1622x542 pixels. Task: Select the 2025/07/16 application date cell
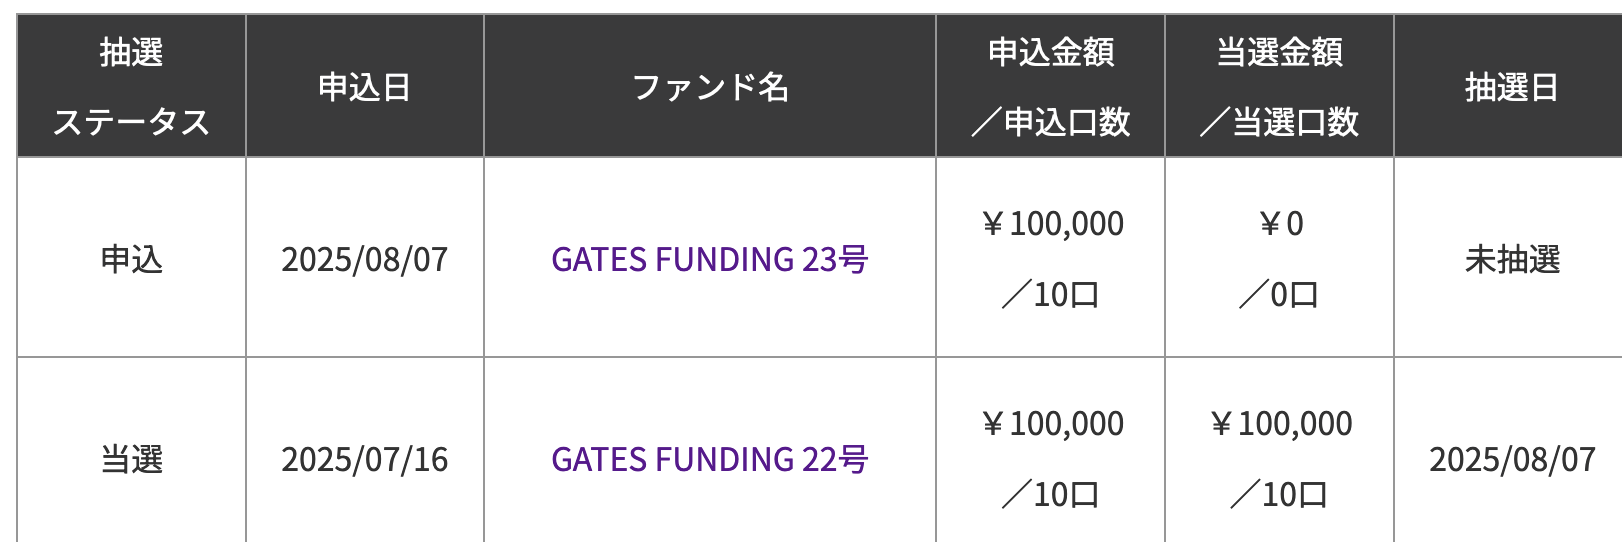click(x=365, y=451)
